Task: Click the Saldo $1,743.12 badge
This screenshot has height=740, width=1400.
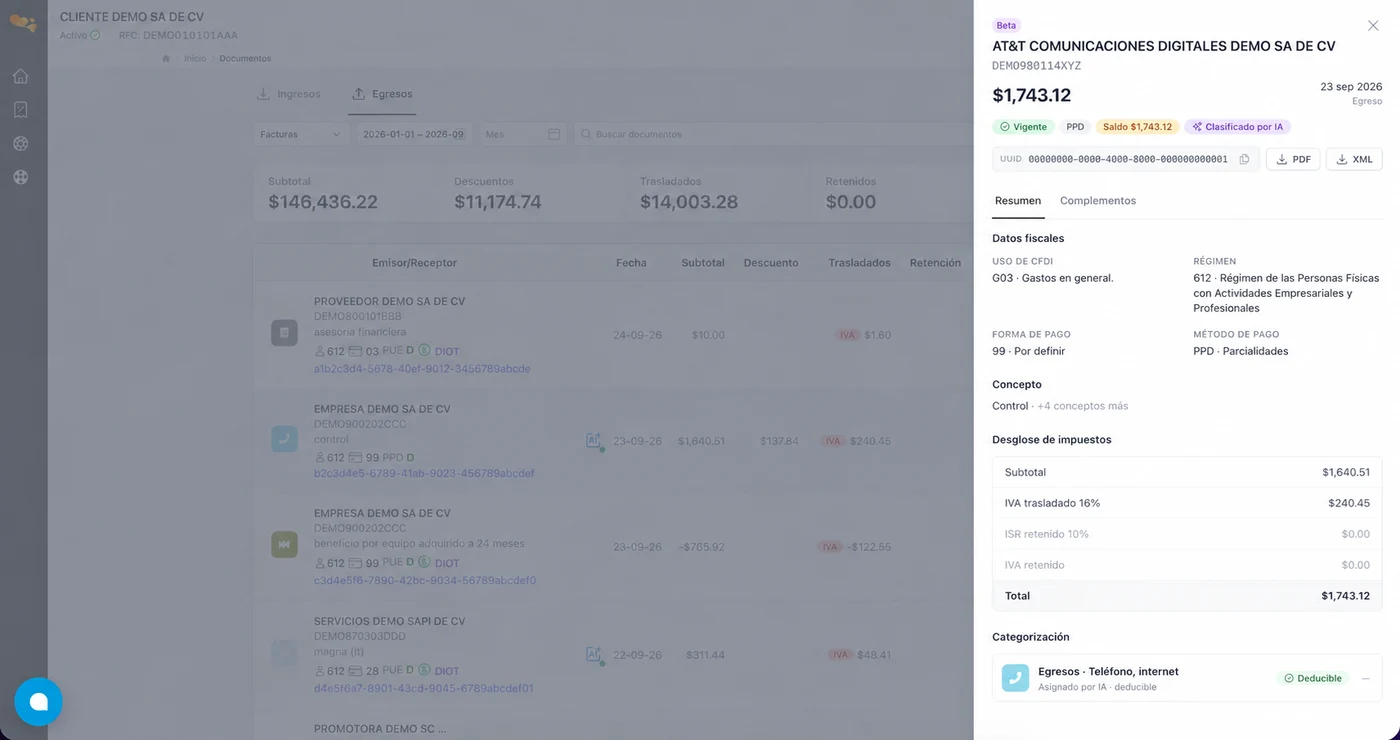Action: click(x=1137, y=127)
